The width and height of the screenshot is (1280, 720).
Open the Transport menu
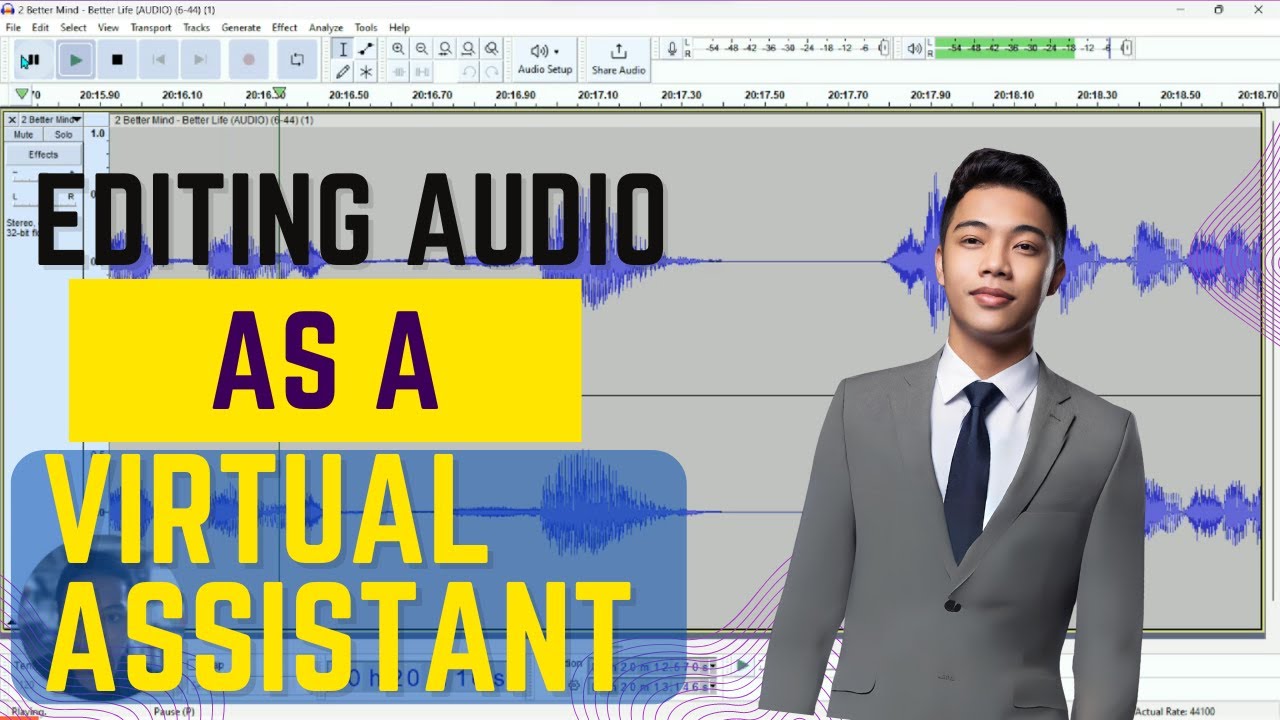[151, 28]
